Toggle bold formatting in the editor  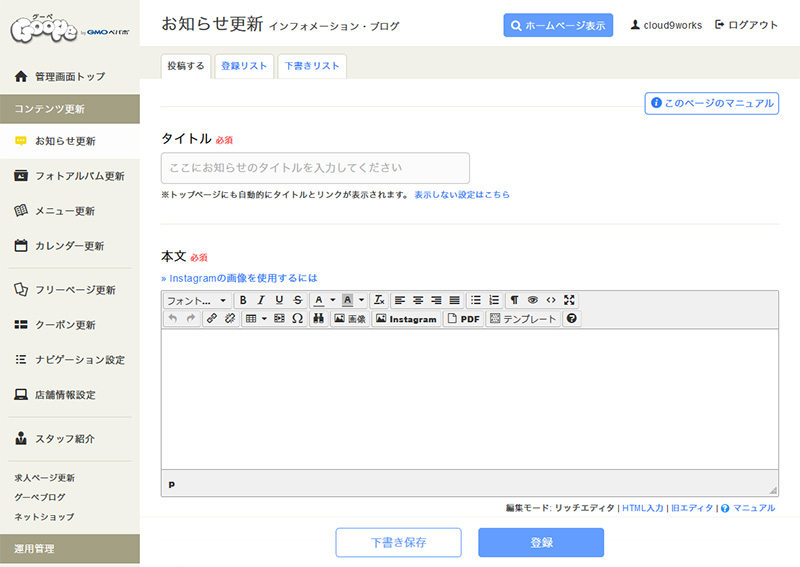[x=243, y=300]
